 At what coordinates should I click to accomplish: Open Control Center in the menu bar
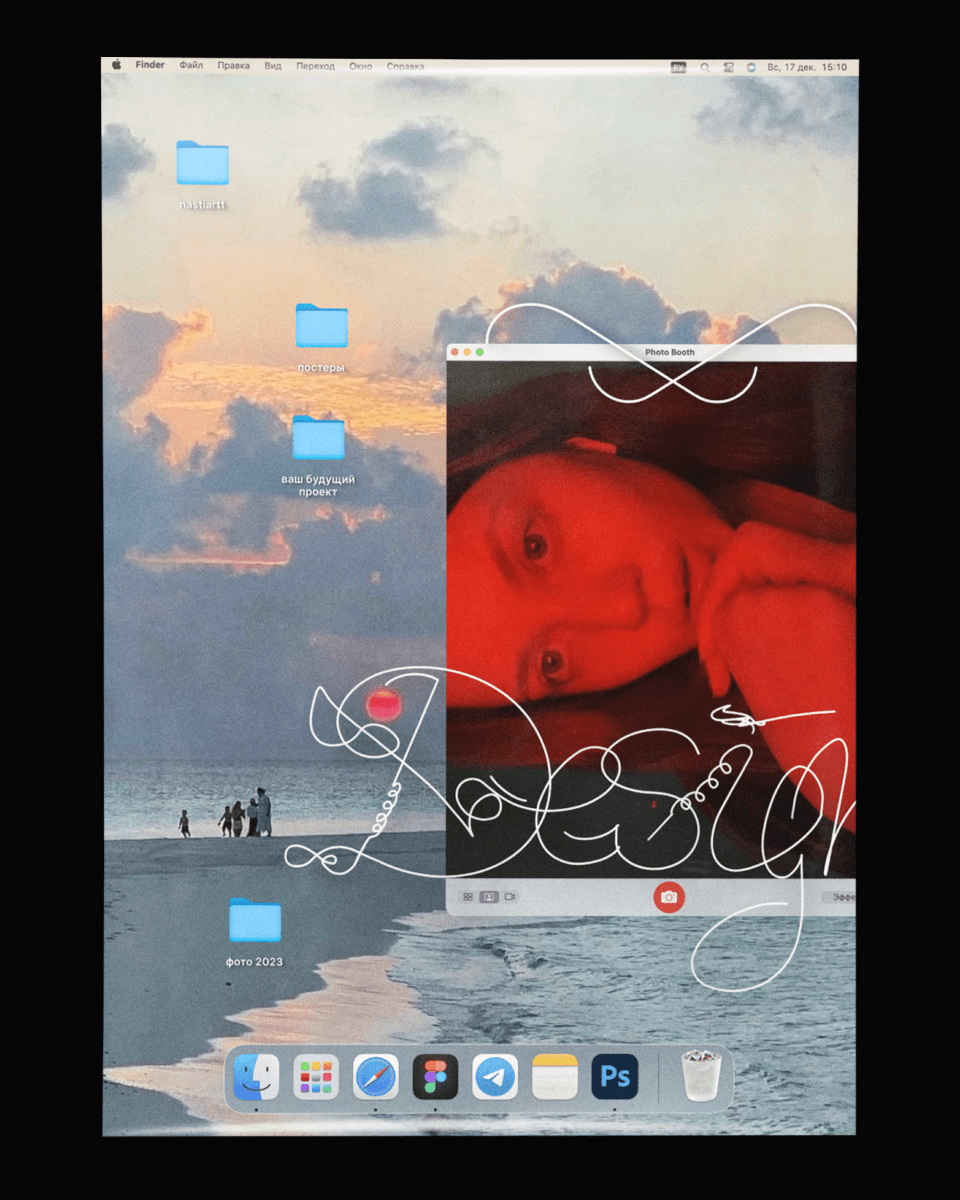tap(728, 67)
